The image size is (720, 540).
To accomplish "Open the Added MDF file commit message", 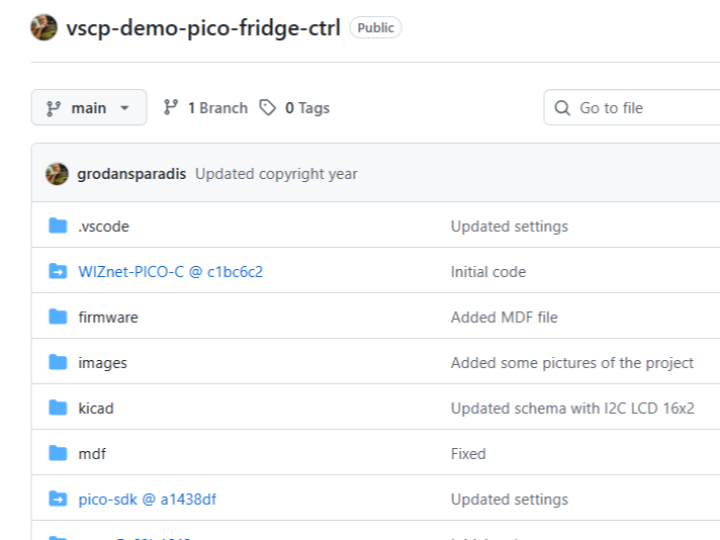I will tap(504, 317).
